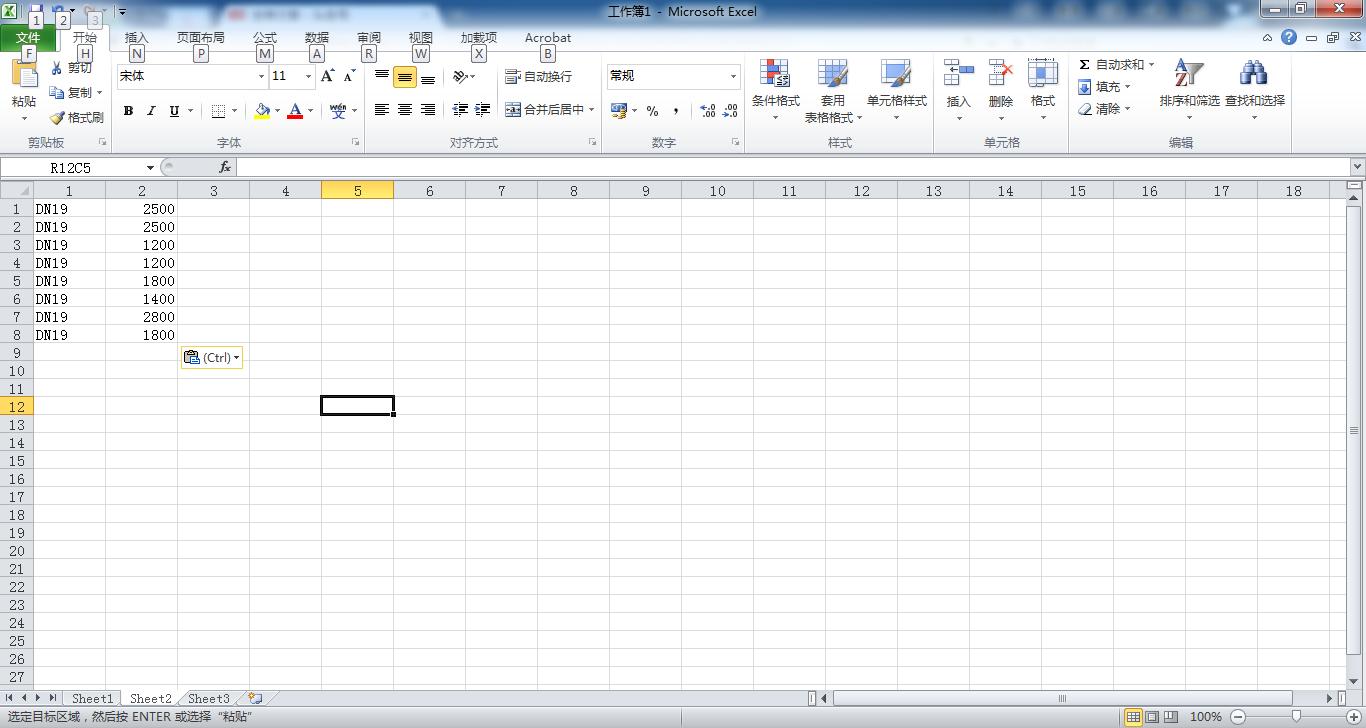Image resolution: width=1366 pixels, height=728 pixels.
Task: Expand the Name Box dropdown arrow
Action: pyautogui.click(x=150, y=167)
